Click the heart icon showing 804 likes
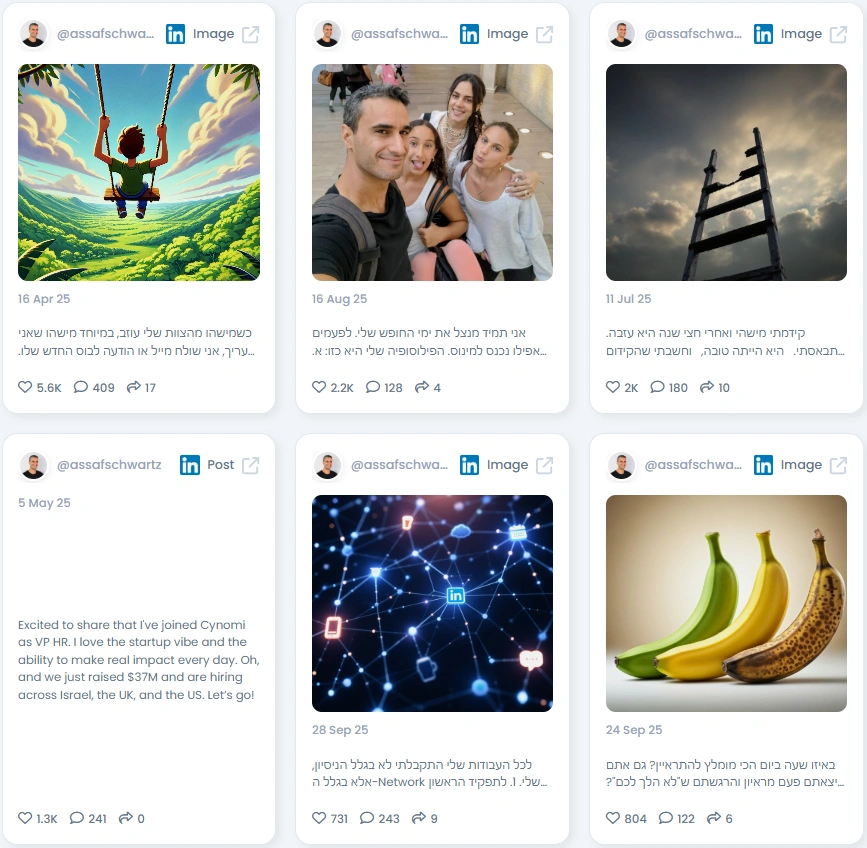The height and width of the screenshot is (848, 867). [613, 818]
